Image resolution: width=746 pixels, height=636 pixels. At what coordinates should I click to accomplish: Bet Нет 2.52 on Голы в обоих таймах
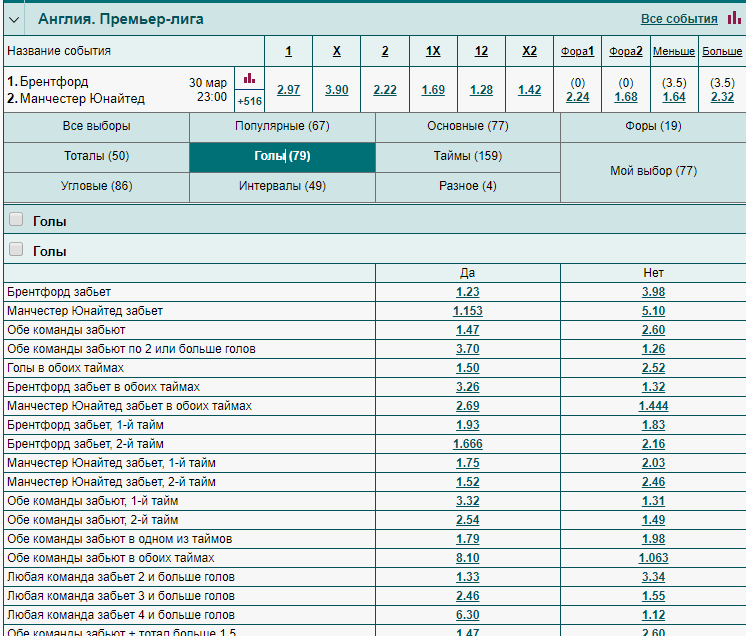(653, 368)
